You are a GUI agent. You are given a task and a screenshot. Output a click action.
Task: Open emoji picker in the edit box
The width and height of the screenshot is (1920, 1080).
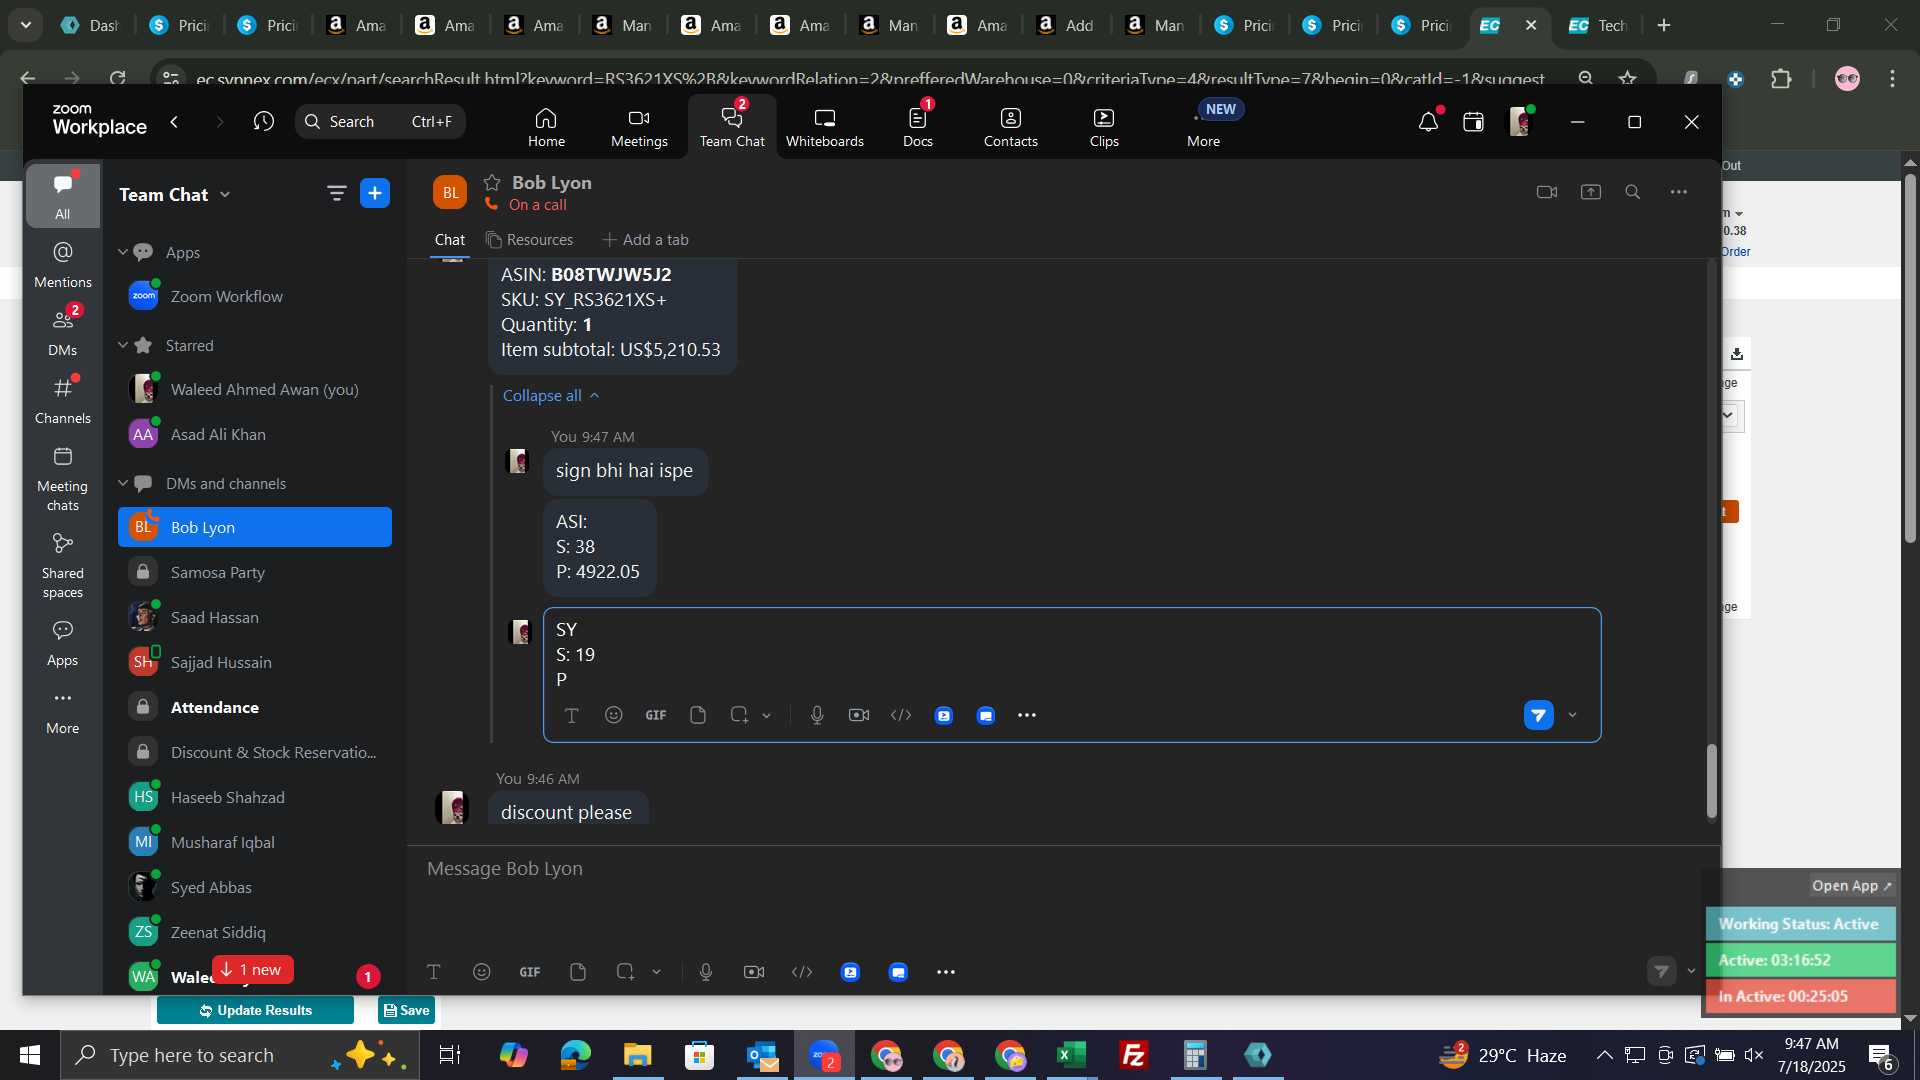click(x=613, y=715)
